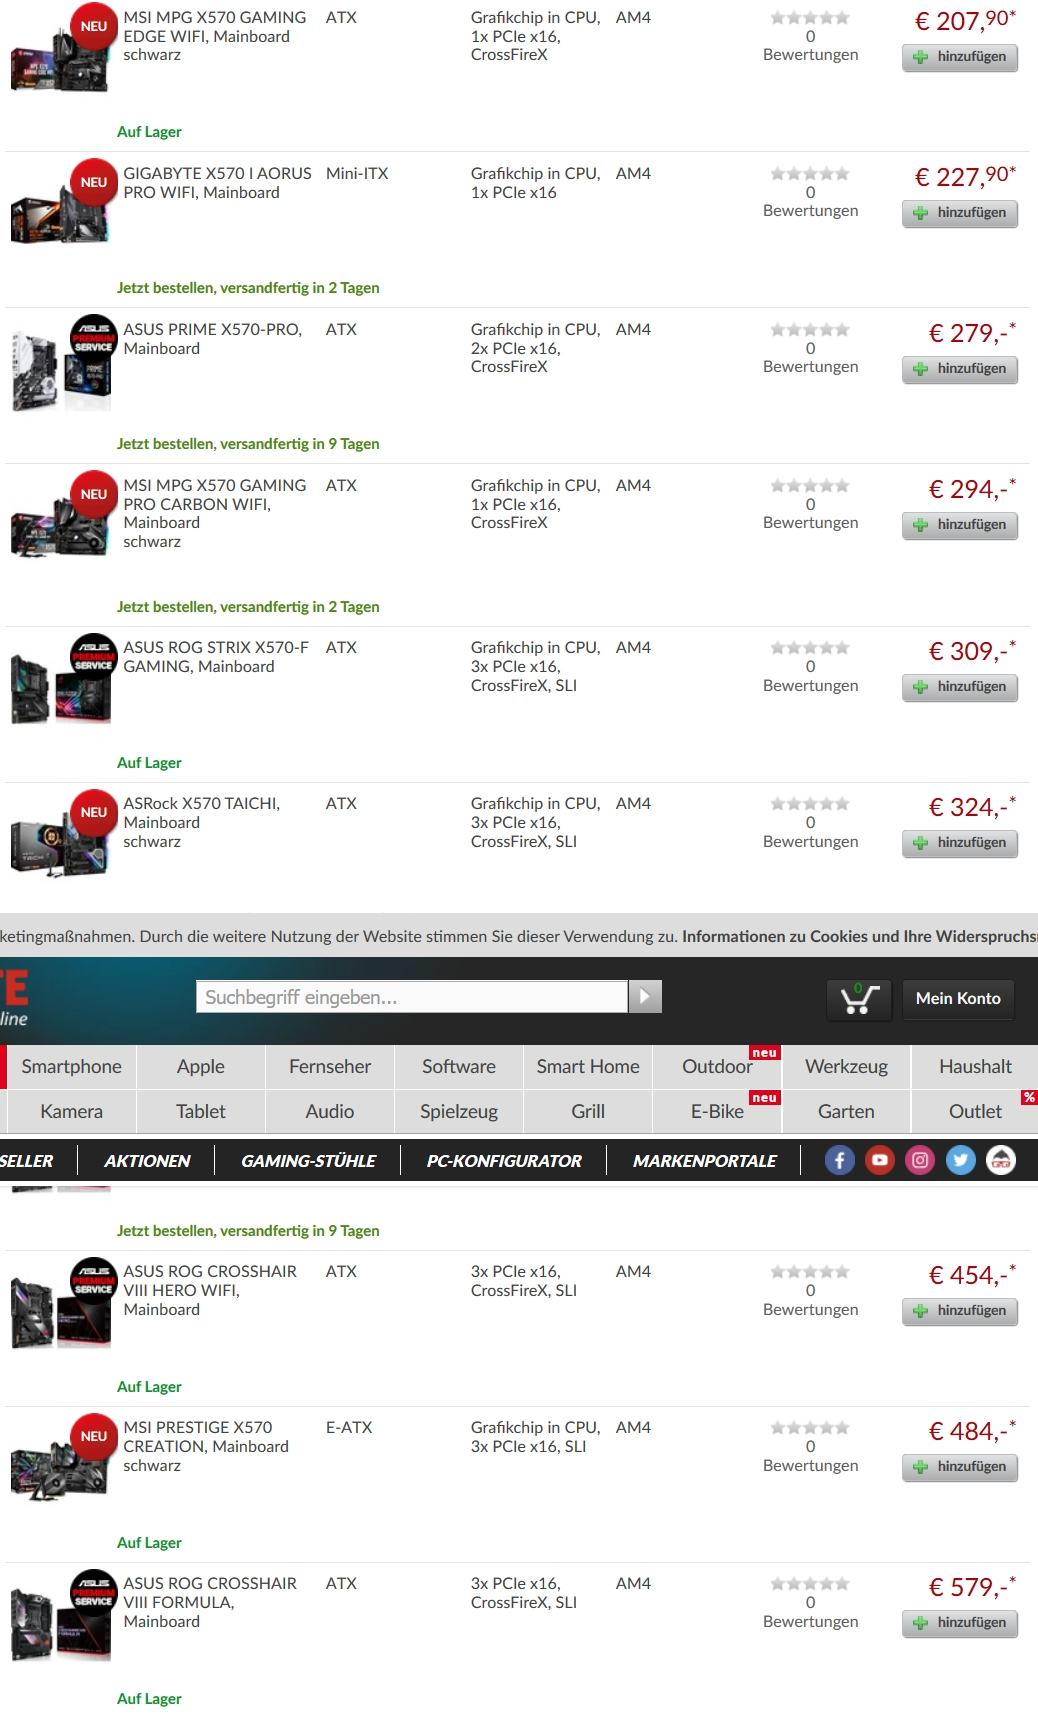
Task: Go to PC-KONFIGURATOR in the nav bar
Action: (504, 1160)
